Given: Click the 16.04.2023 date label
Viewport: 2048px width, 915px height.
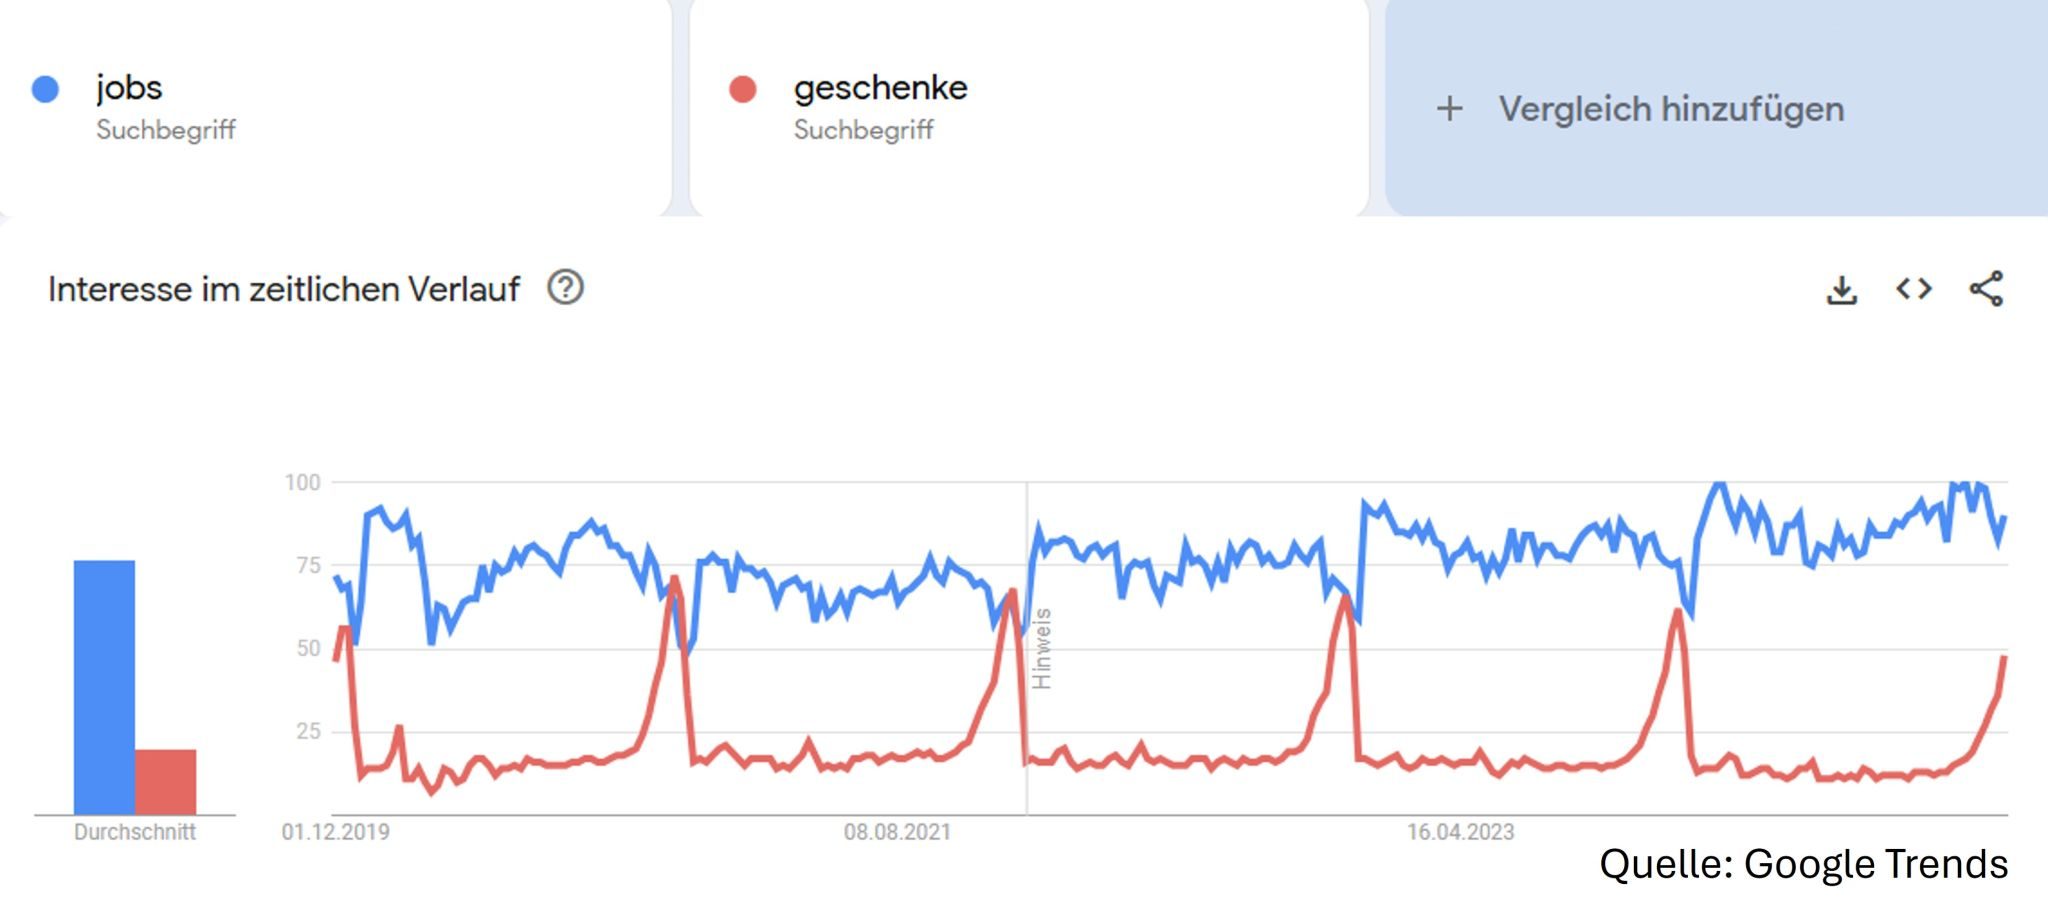Looking at the screenshot, I should point(1460,832).
